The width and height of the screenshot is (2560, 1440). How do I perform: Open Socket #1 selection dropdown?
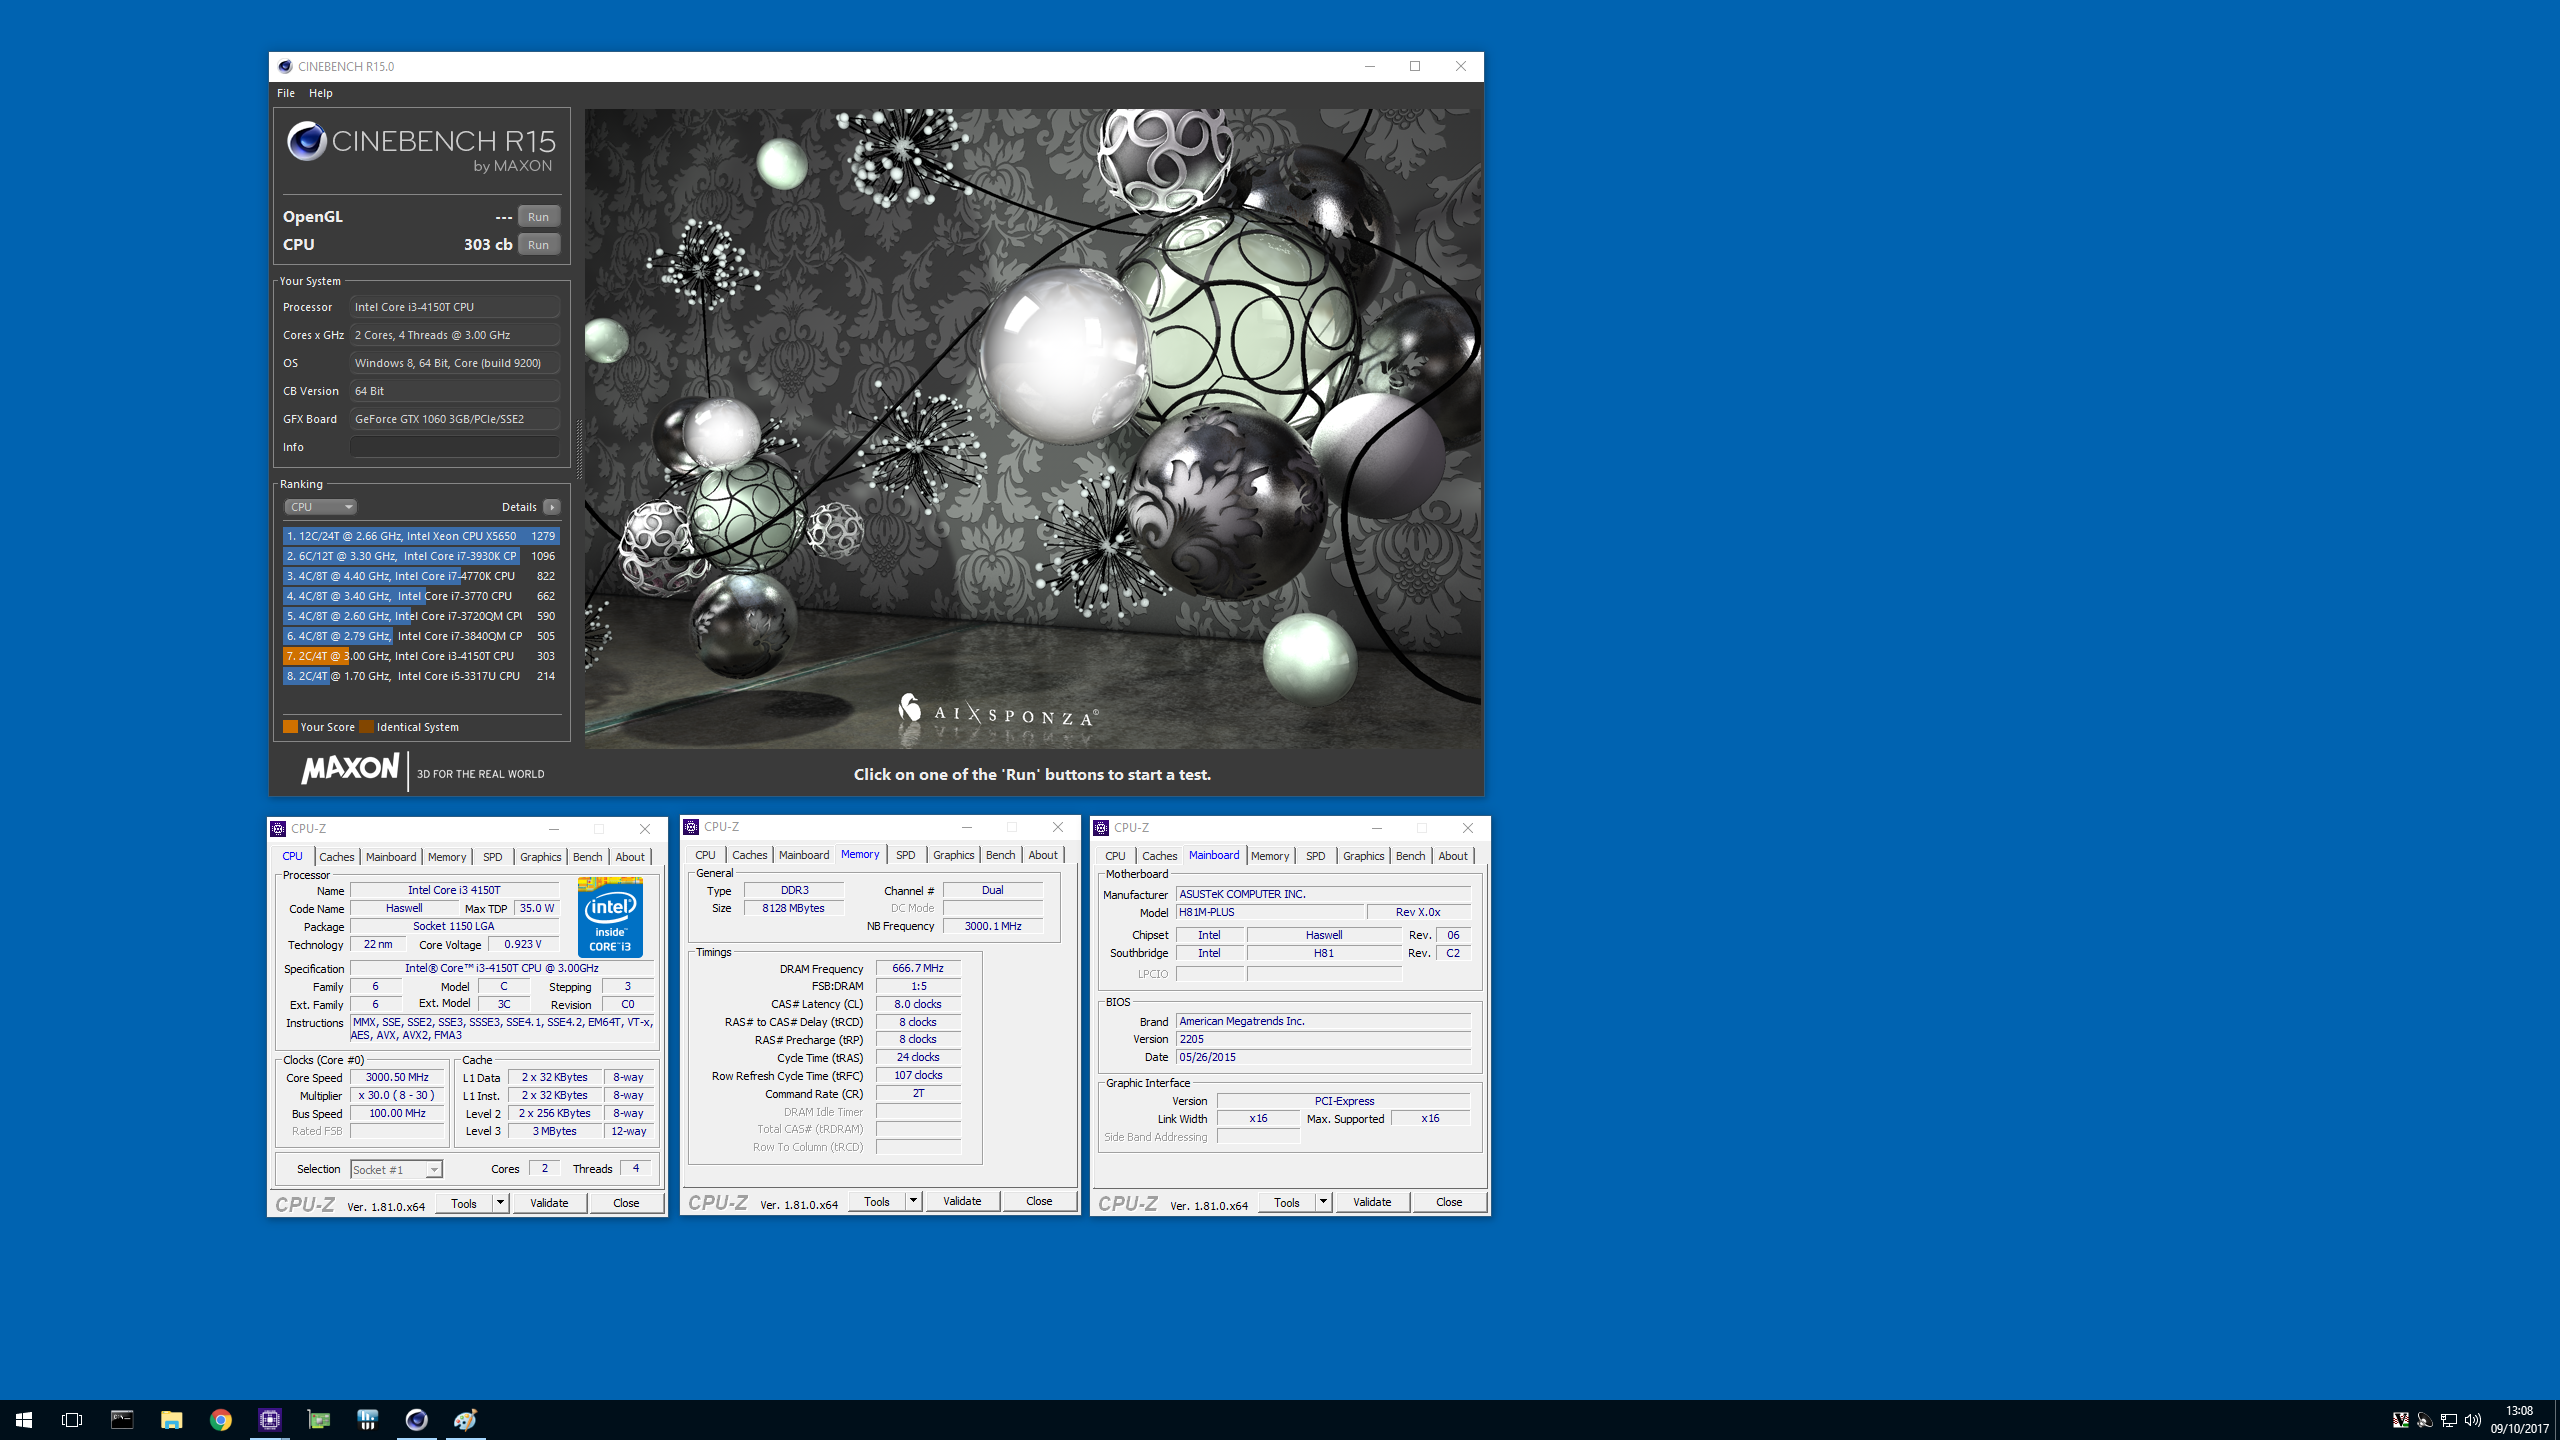pos(396,1169)
